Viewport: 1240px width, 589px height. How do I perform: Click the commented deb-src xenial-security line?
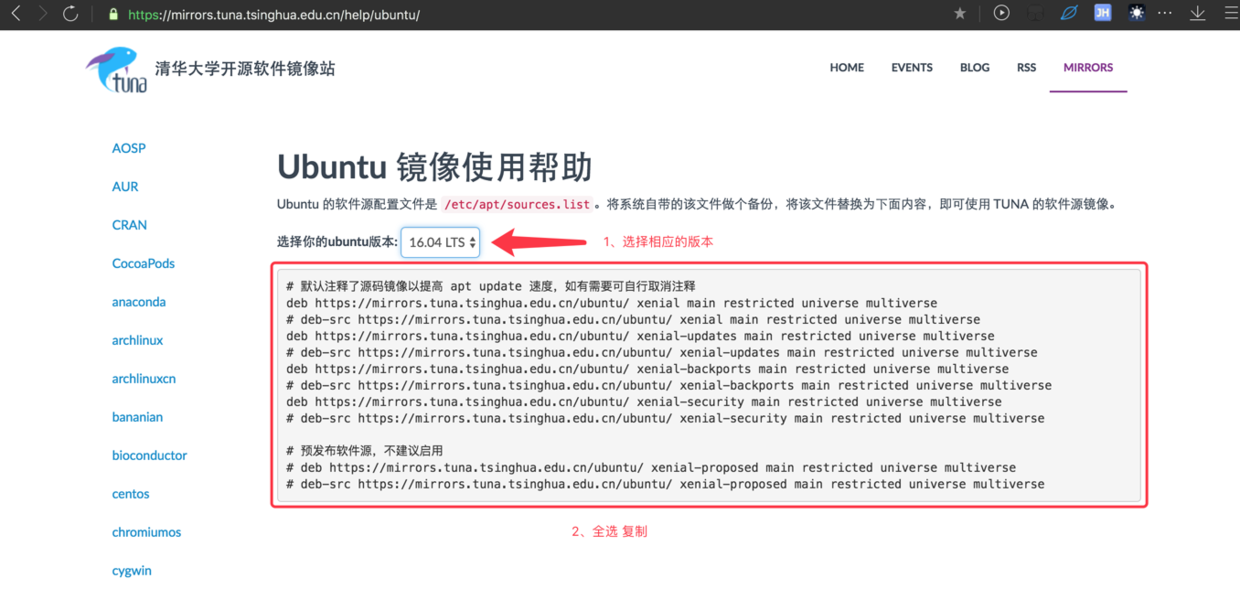665,418
